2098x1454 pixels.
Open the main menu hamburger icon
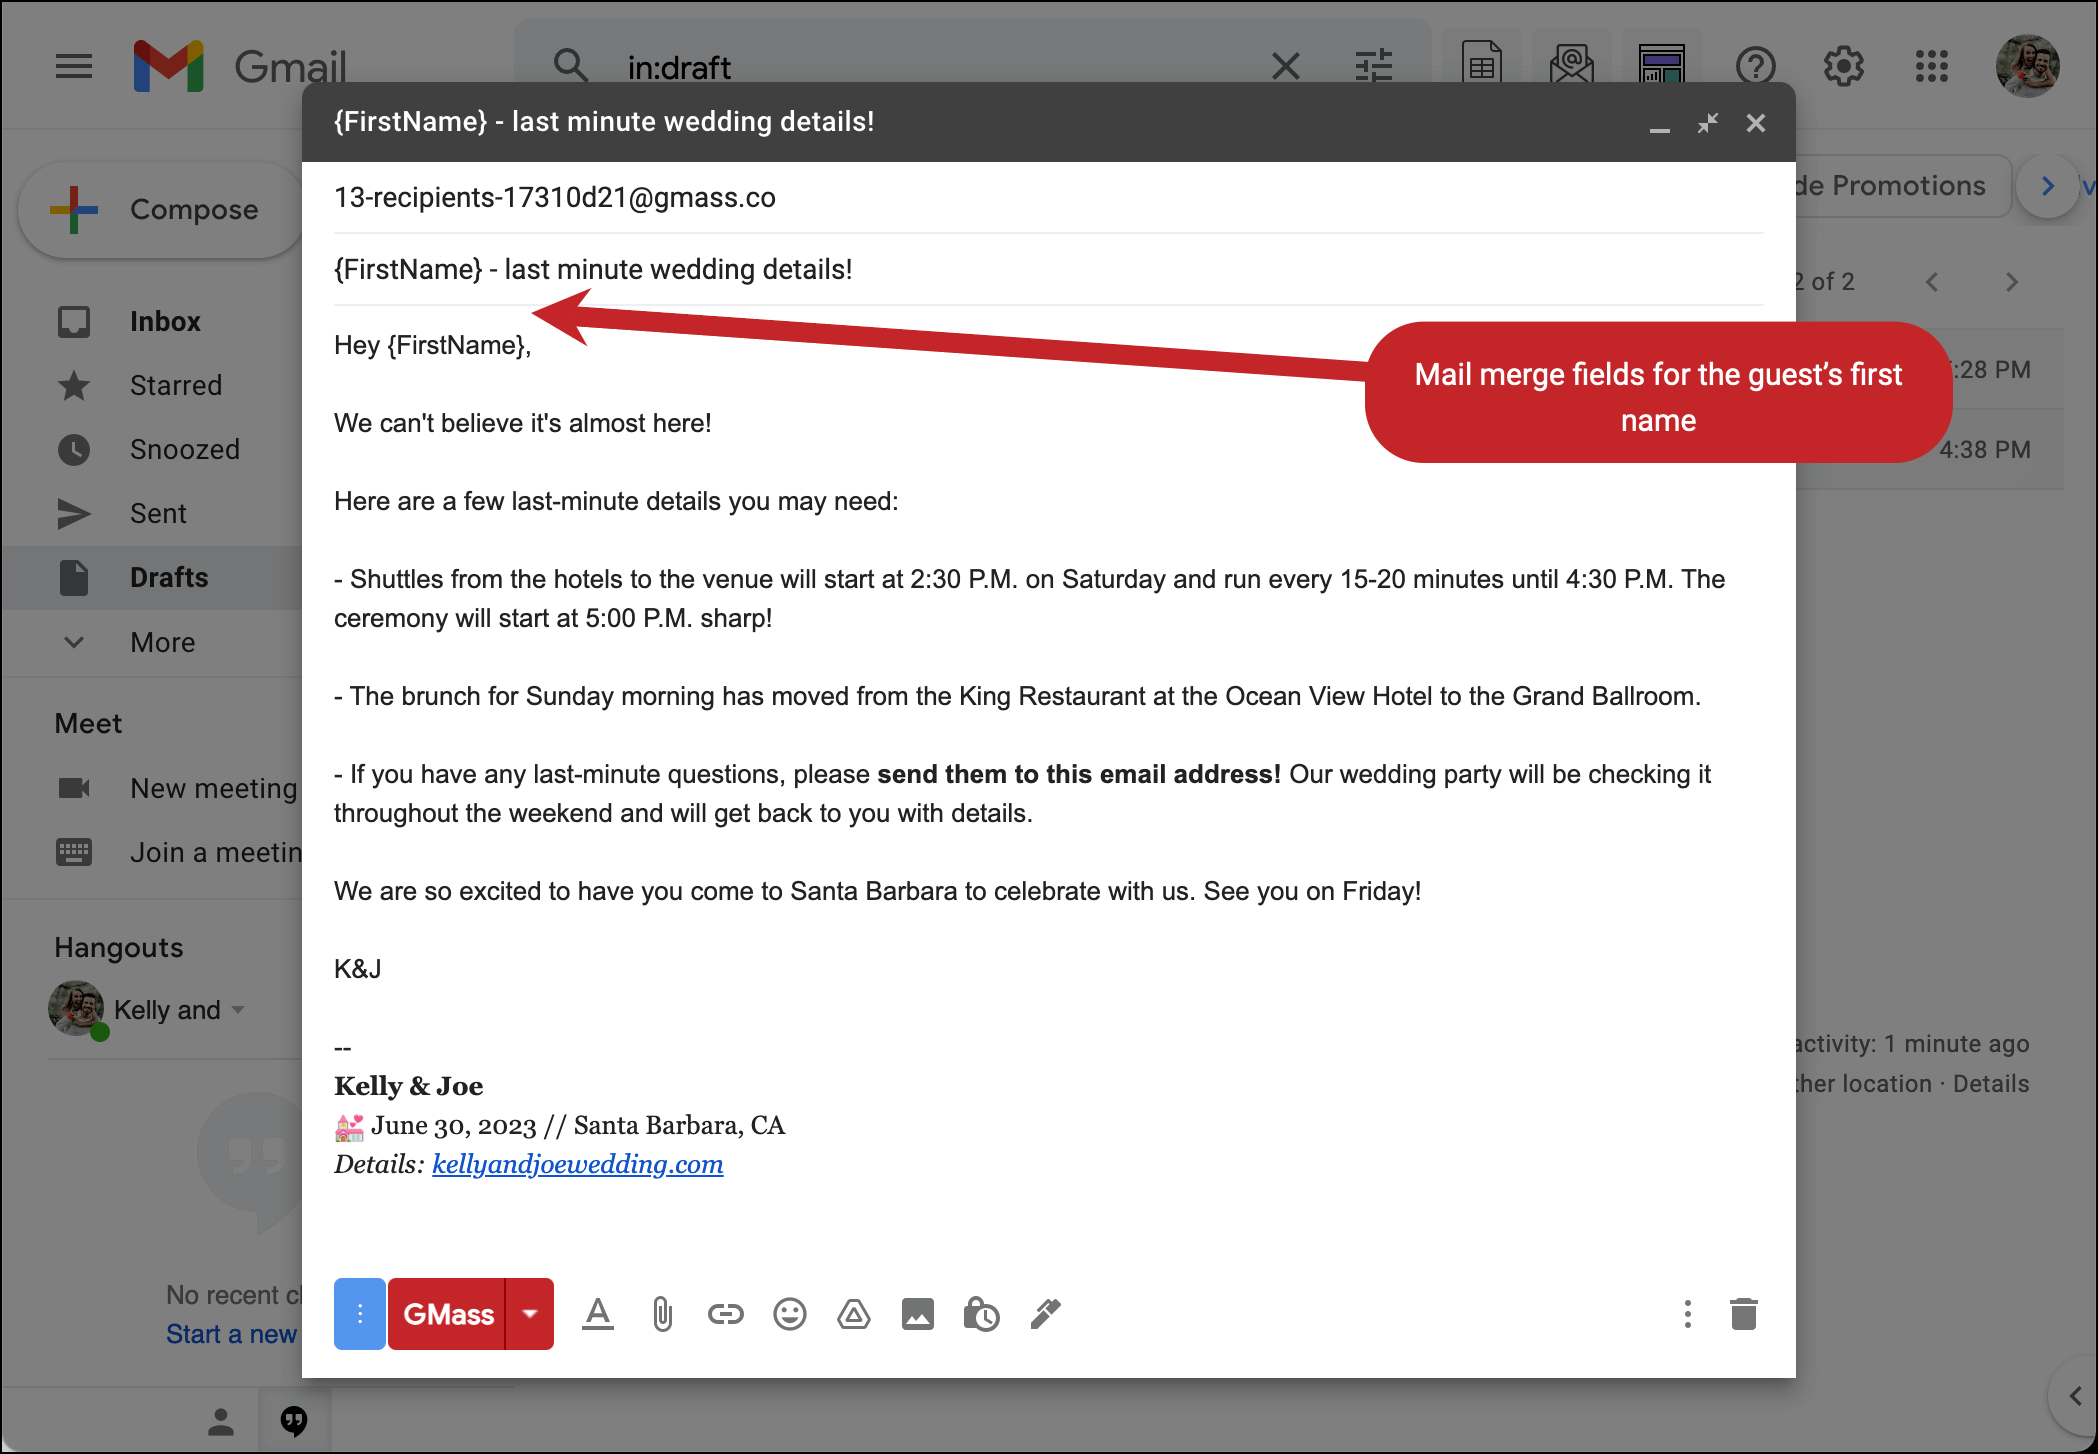[x=74, y=67]
